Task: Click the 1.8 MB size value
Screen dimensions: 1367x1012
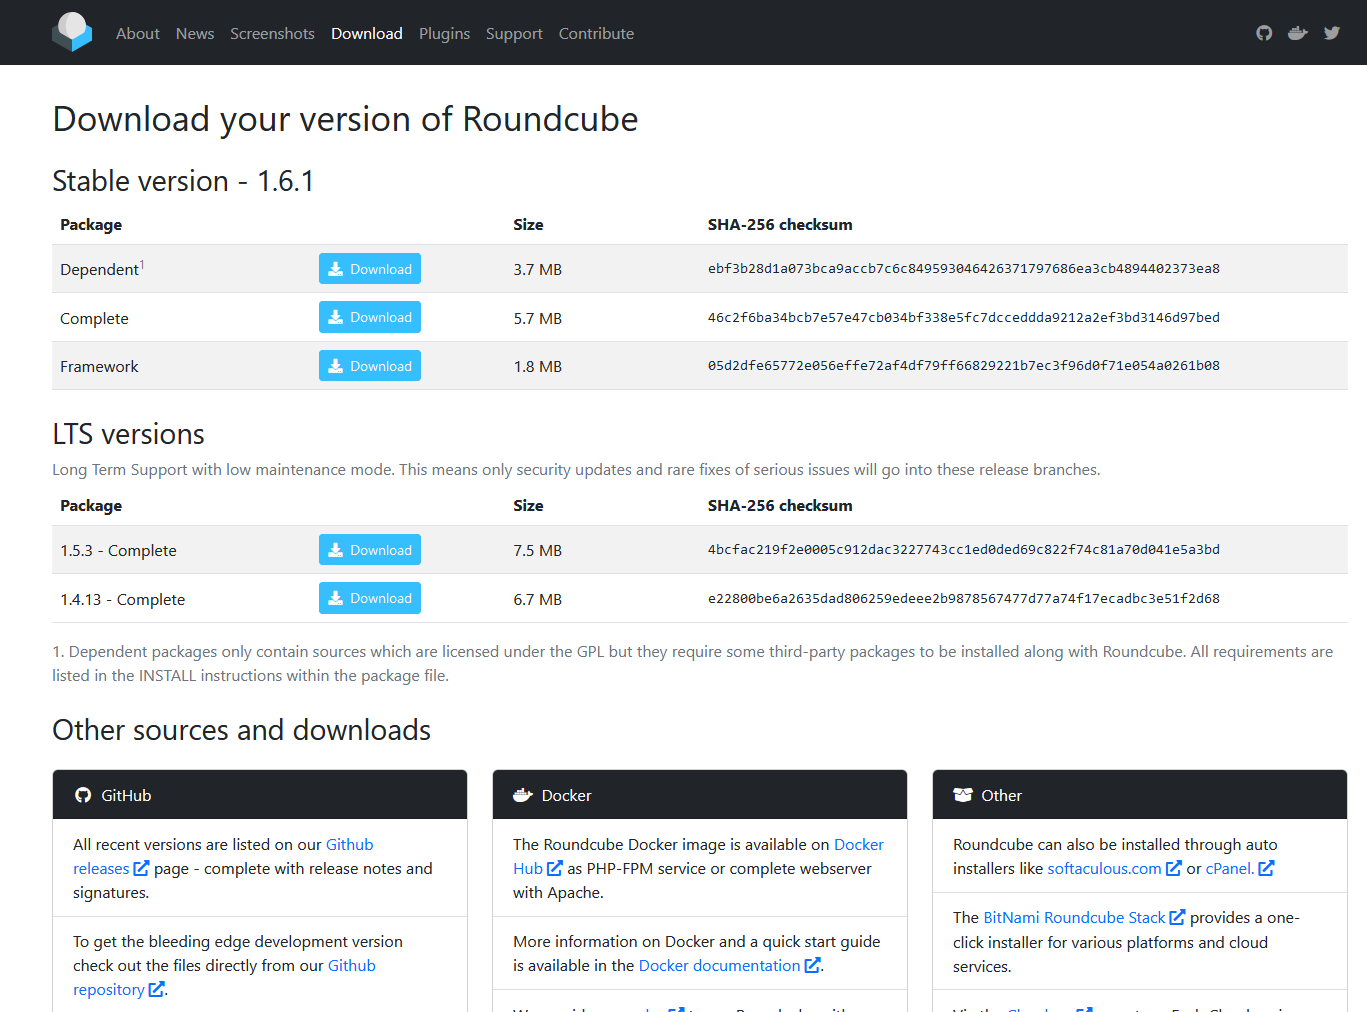Action: point(538,367)
